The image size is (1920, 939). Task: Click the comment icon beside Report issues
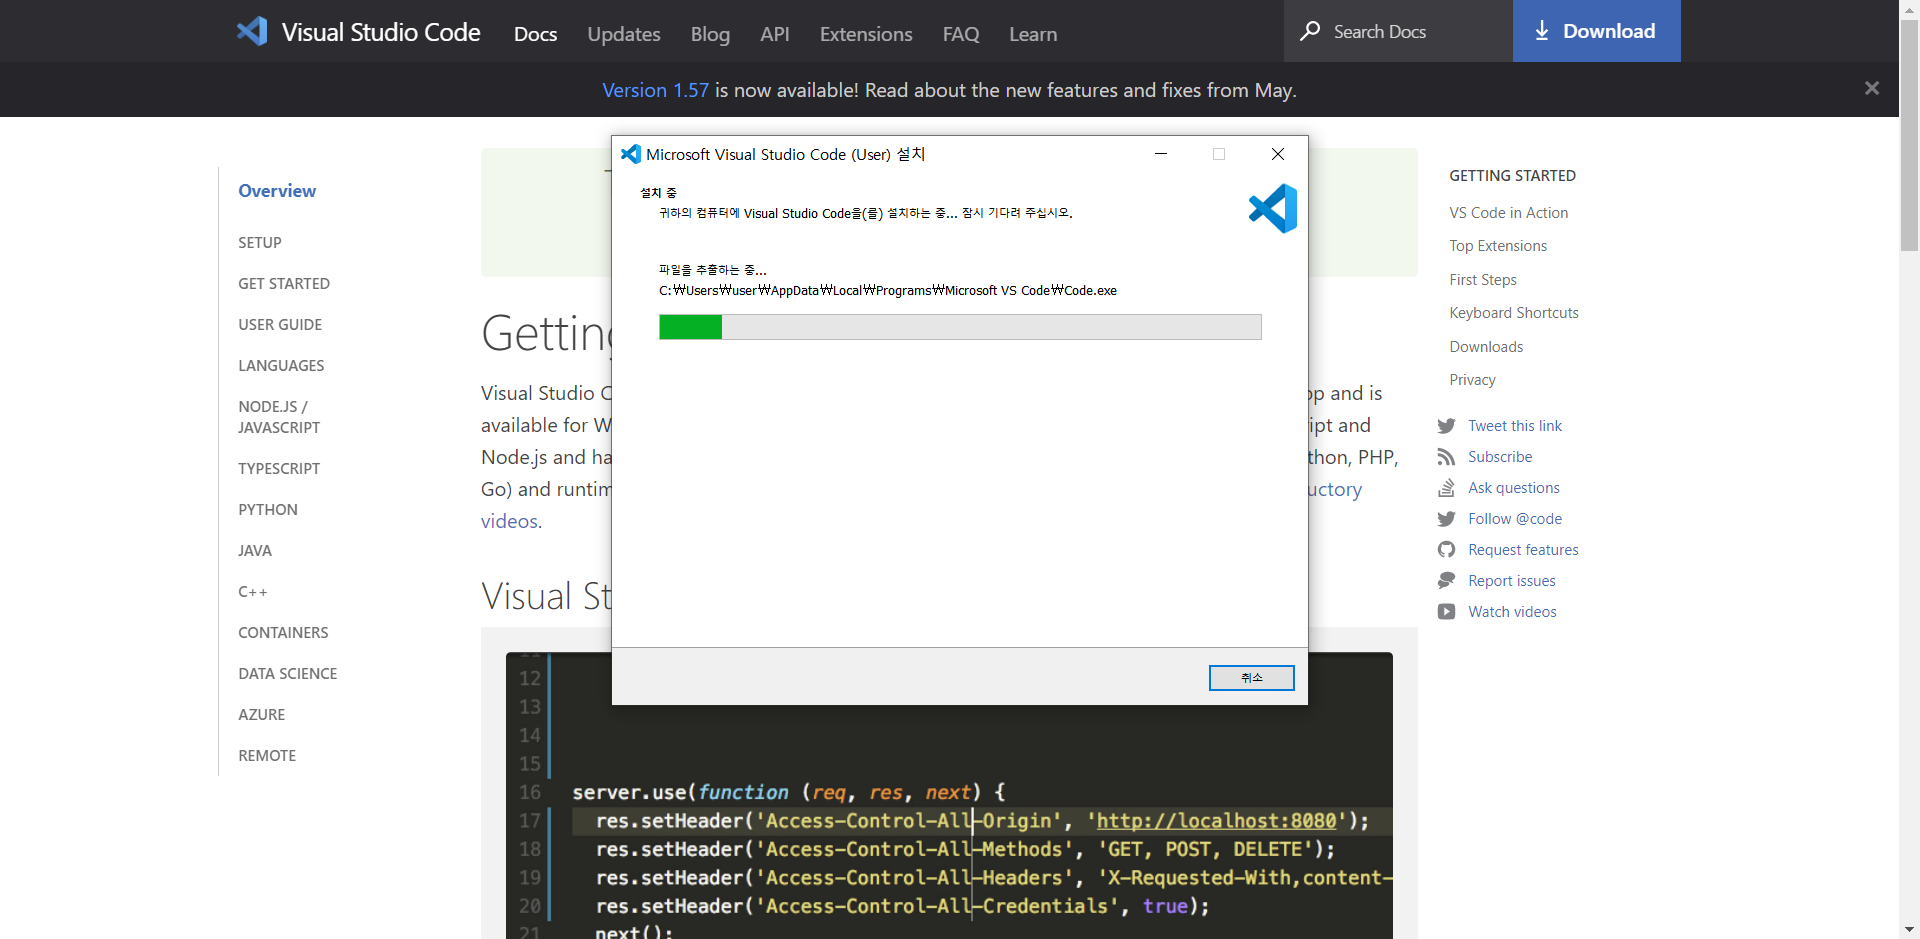click(1446, 581)
